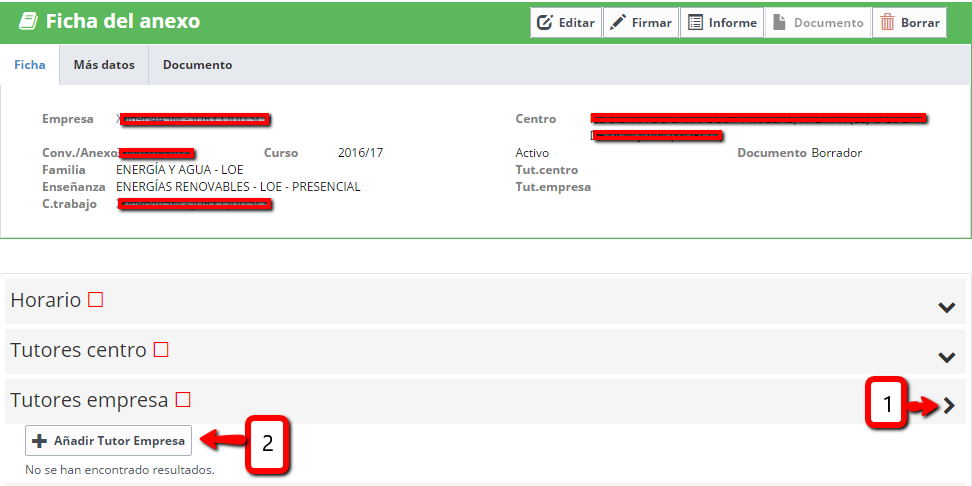Toggle the red square beside Tutores centro

pos(160,350)
